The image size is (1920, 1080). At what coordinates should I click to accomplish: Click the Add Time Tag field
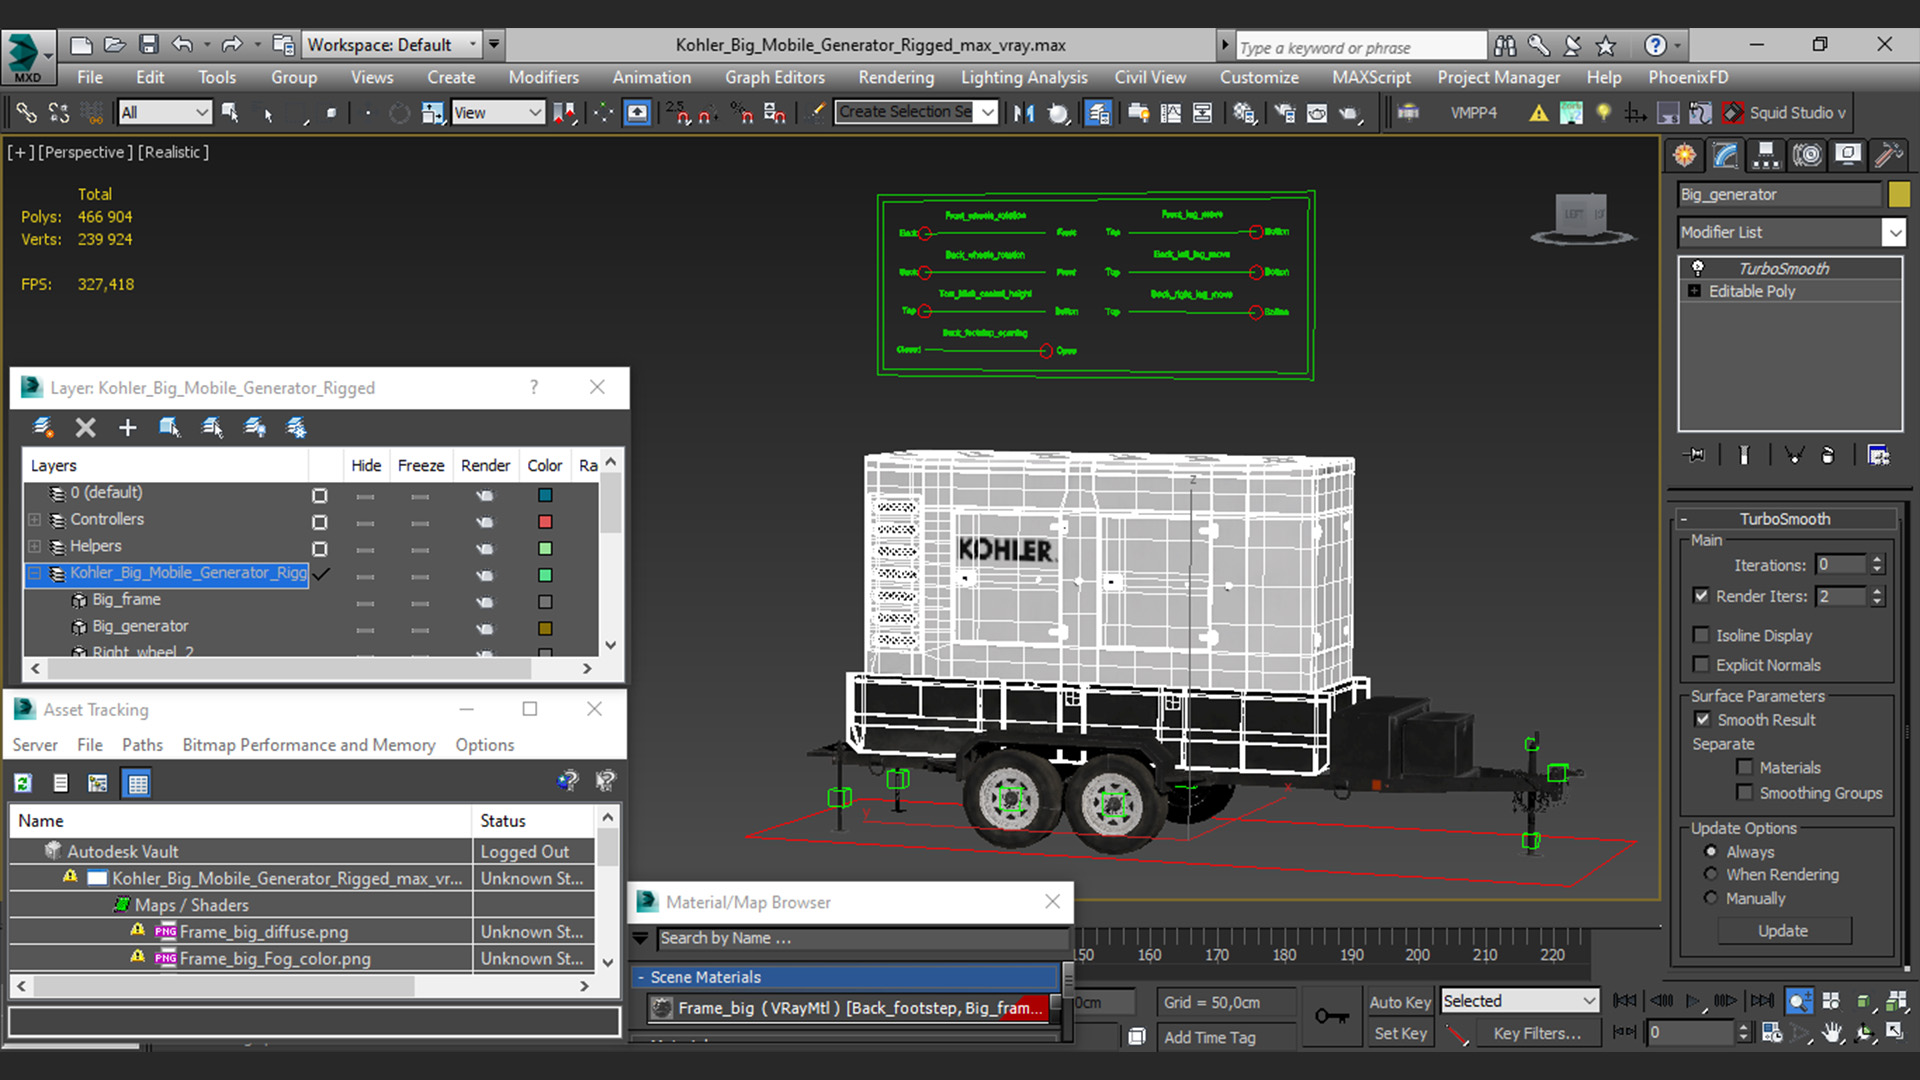pos(1226,1037)
